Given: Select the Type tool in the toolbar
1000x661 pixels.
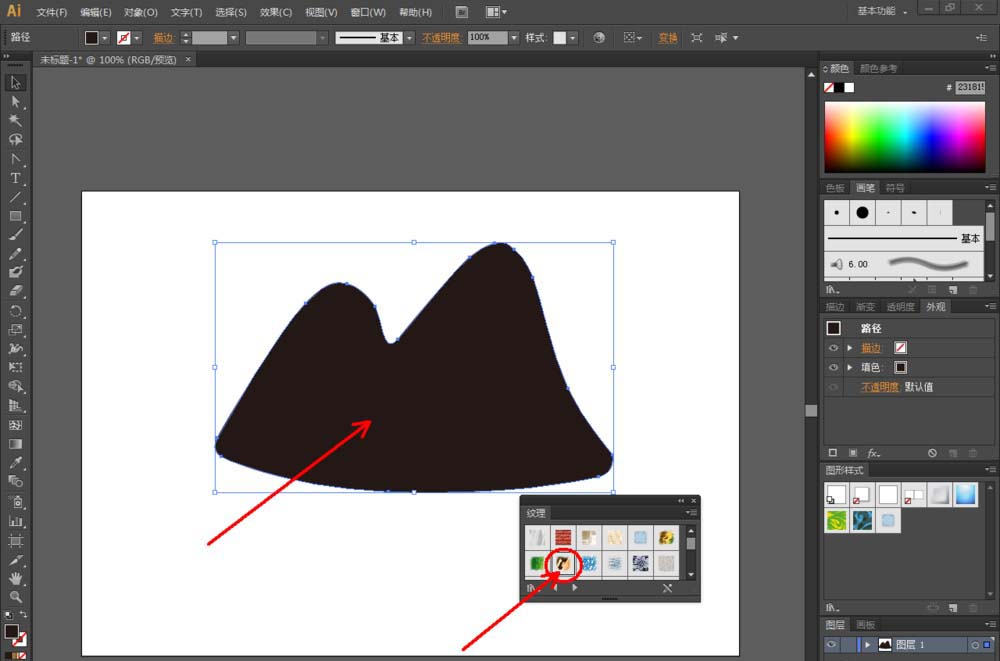Looking at the screenshot, I should (15, 178).
